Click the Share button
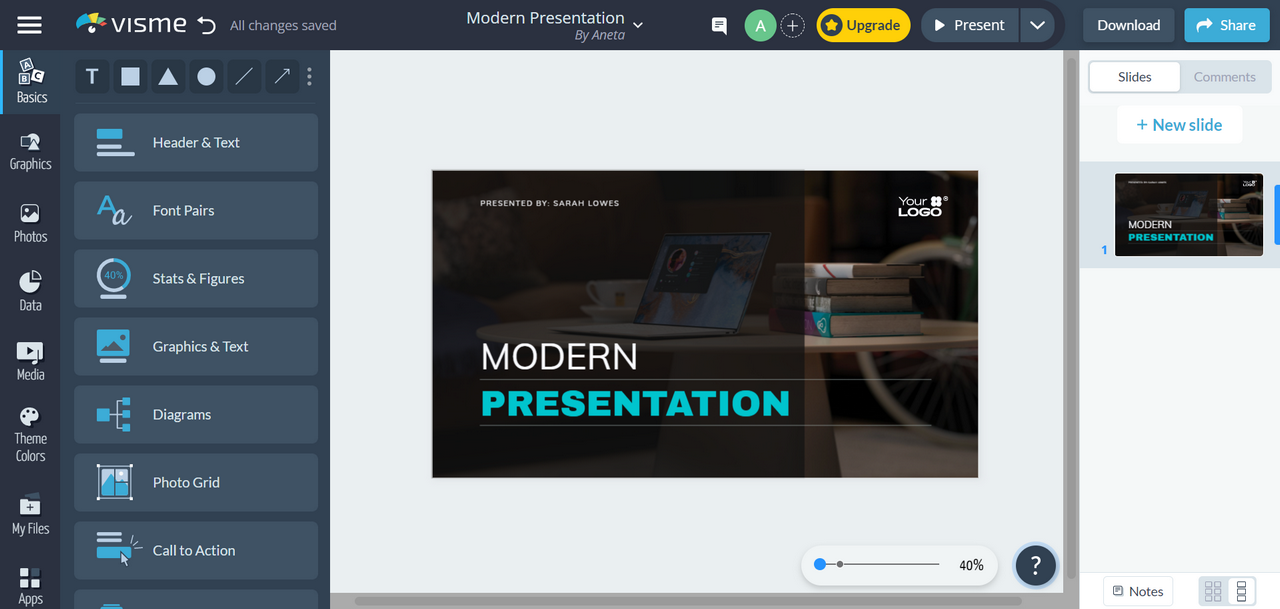Image resolution: width=1280 pixels, height=609 pixels. 1226,25
